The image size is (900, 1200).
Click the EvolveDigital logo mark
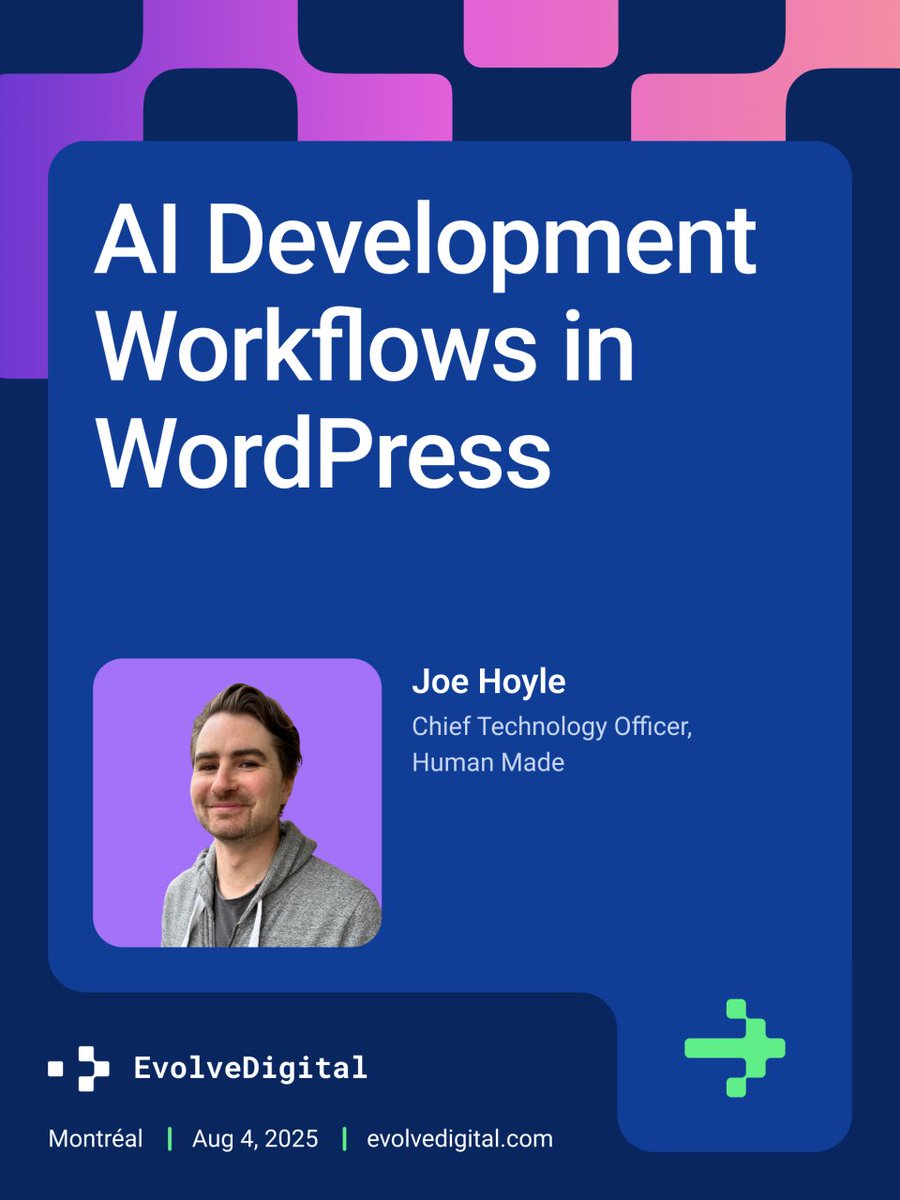coord(79,1068)
